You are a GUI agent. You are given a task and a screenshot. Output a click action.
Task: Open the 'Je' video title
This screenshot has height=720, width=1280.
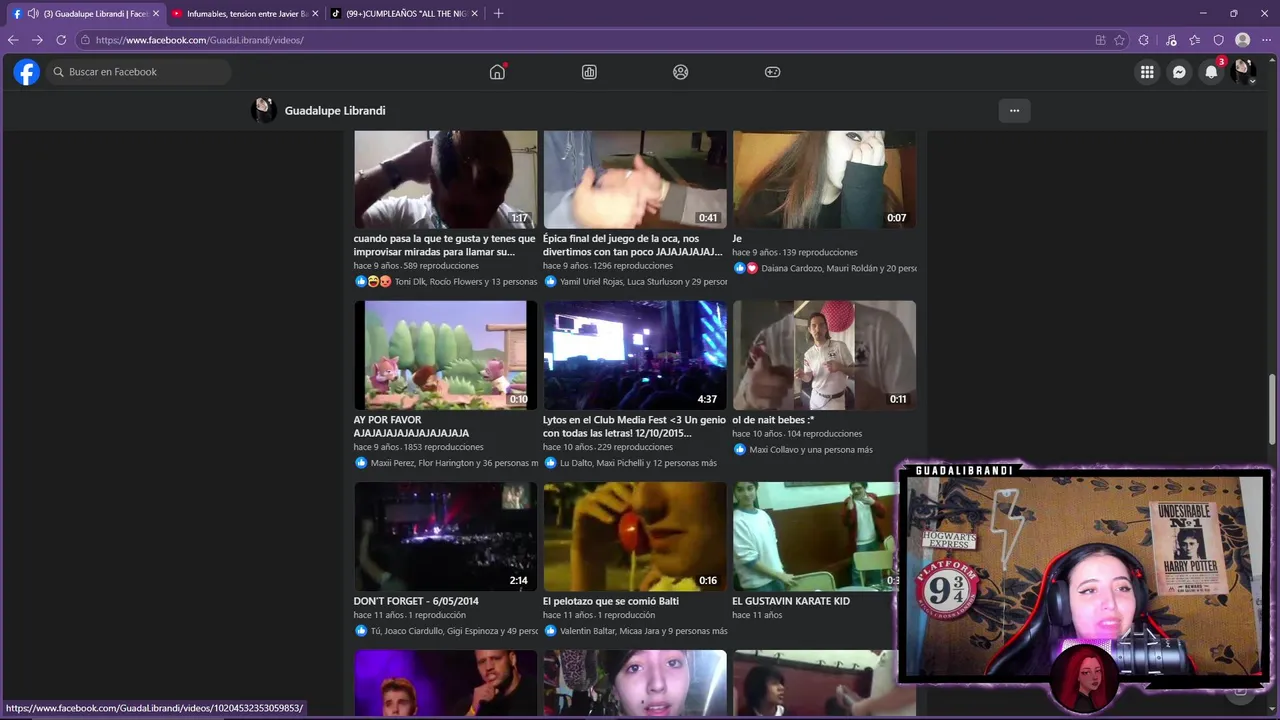point(737,239)
